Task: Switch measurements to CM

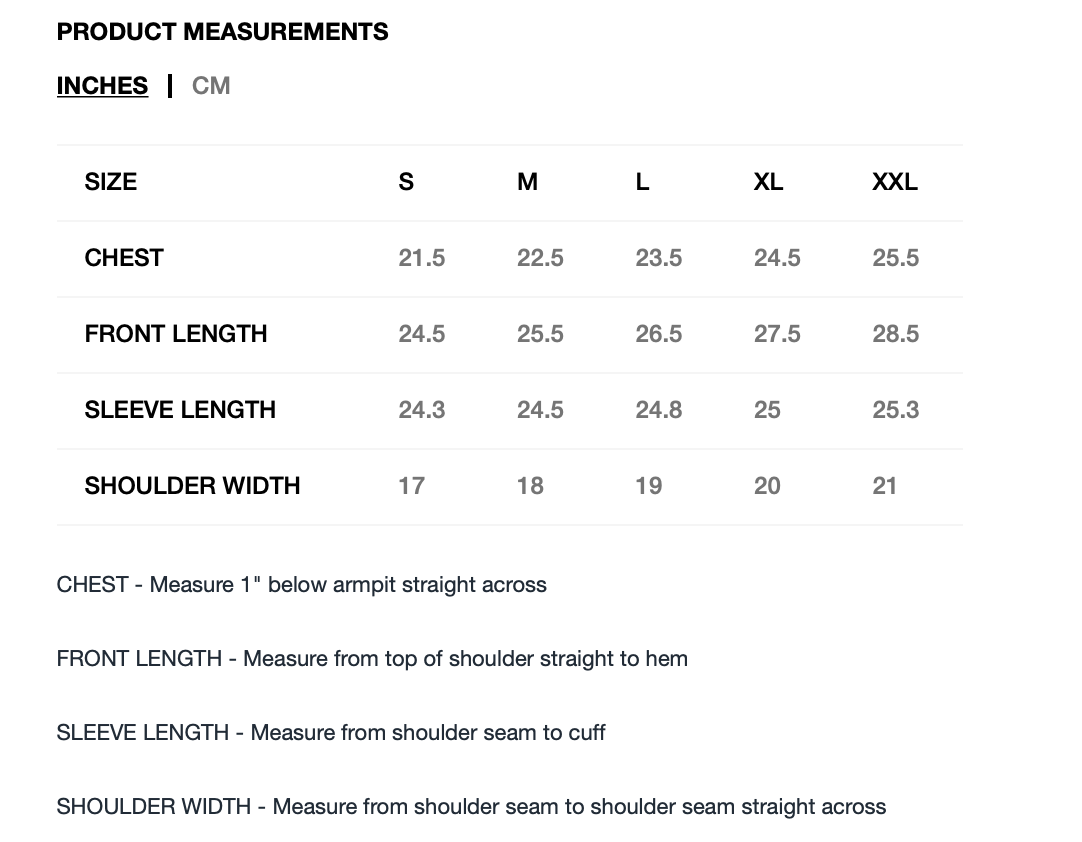Action: tap(211, 86)
